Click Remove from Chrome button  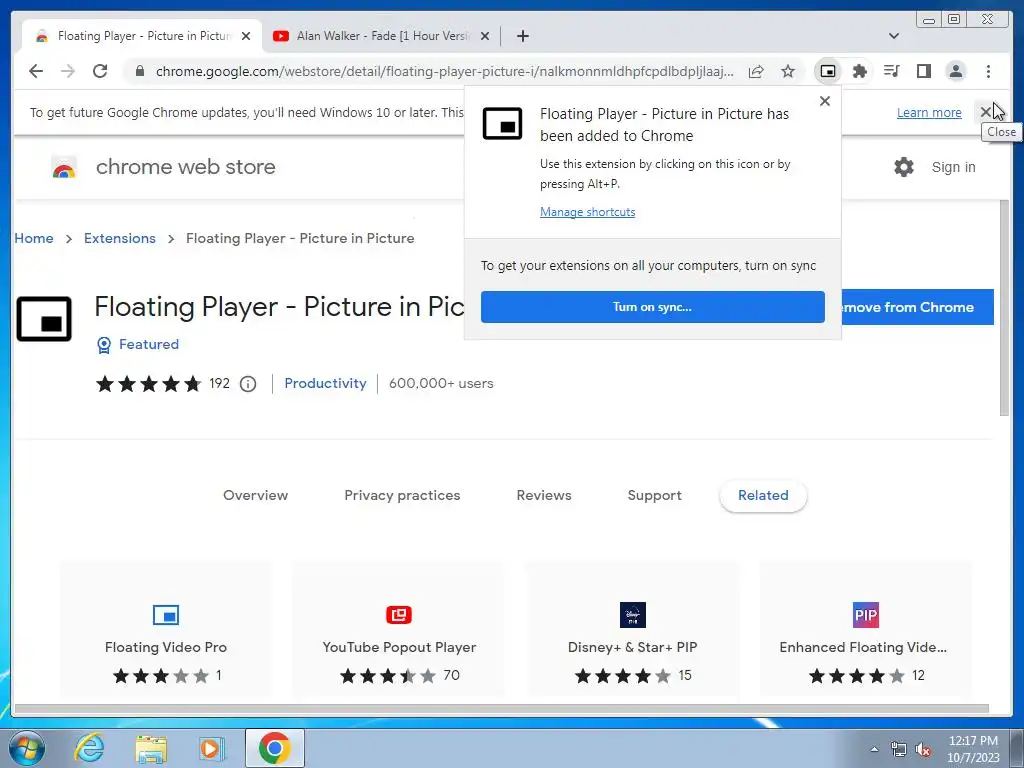918,307
